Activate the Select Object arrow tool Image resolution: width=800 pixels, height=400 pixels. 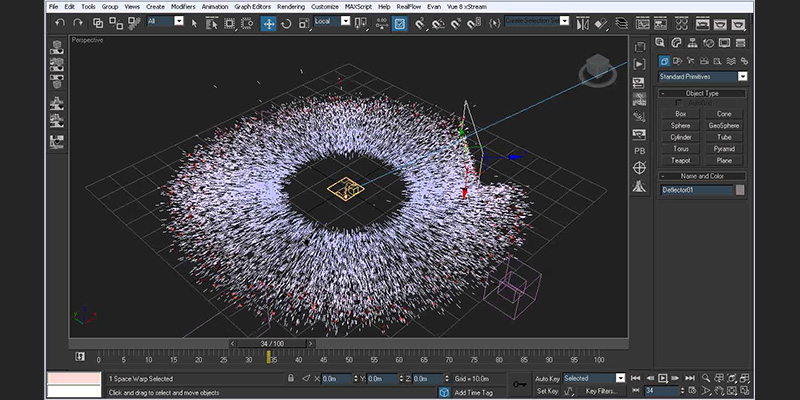[x=194, y=23]
